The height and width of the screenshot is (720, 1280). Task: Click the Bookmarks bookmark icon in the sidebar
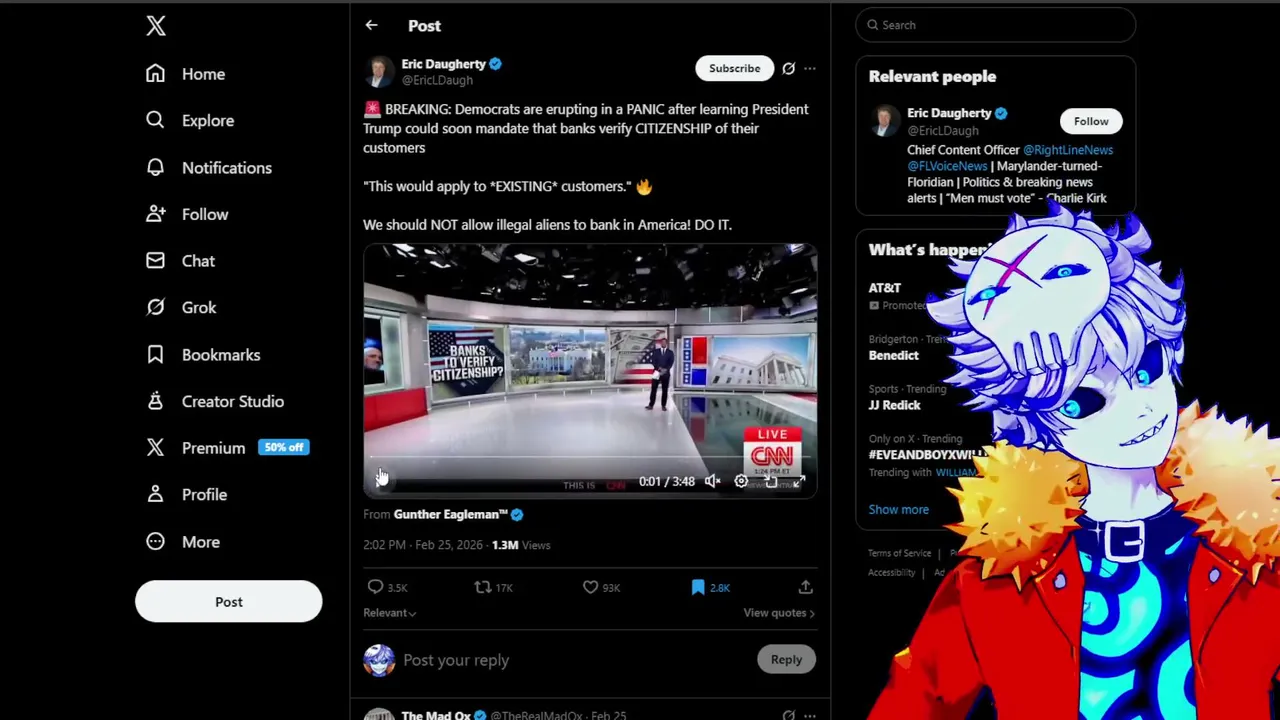pyautogui.click(x=155, y=354)
